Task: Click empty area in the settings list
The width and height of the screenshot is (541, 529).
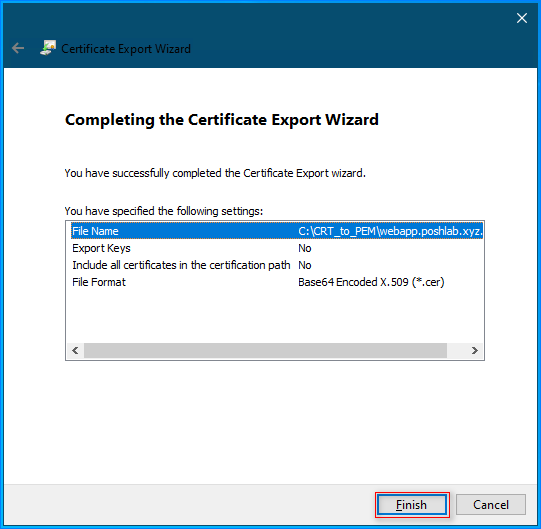Action: [275, 316]
